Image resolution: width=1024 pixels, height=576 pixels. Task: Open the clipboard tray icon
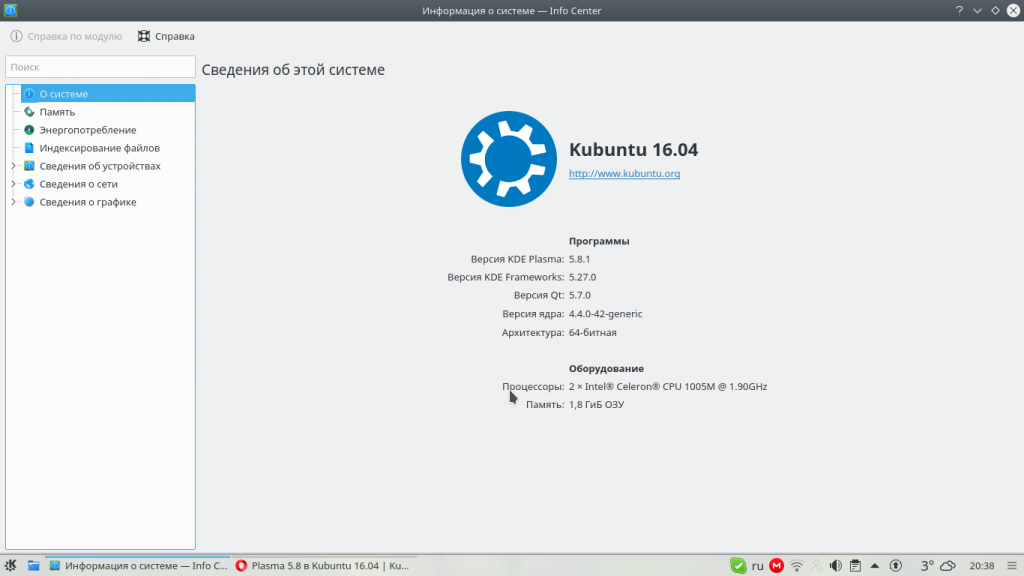[856, 566]
